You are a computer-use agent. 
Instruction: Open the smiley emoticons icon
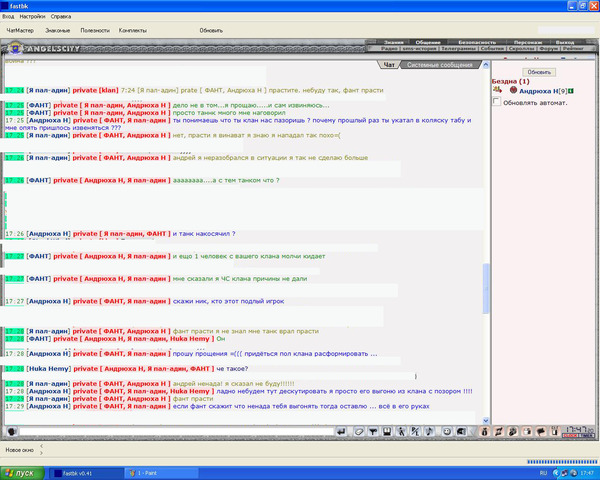coord(447,432)
